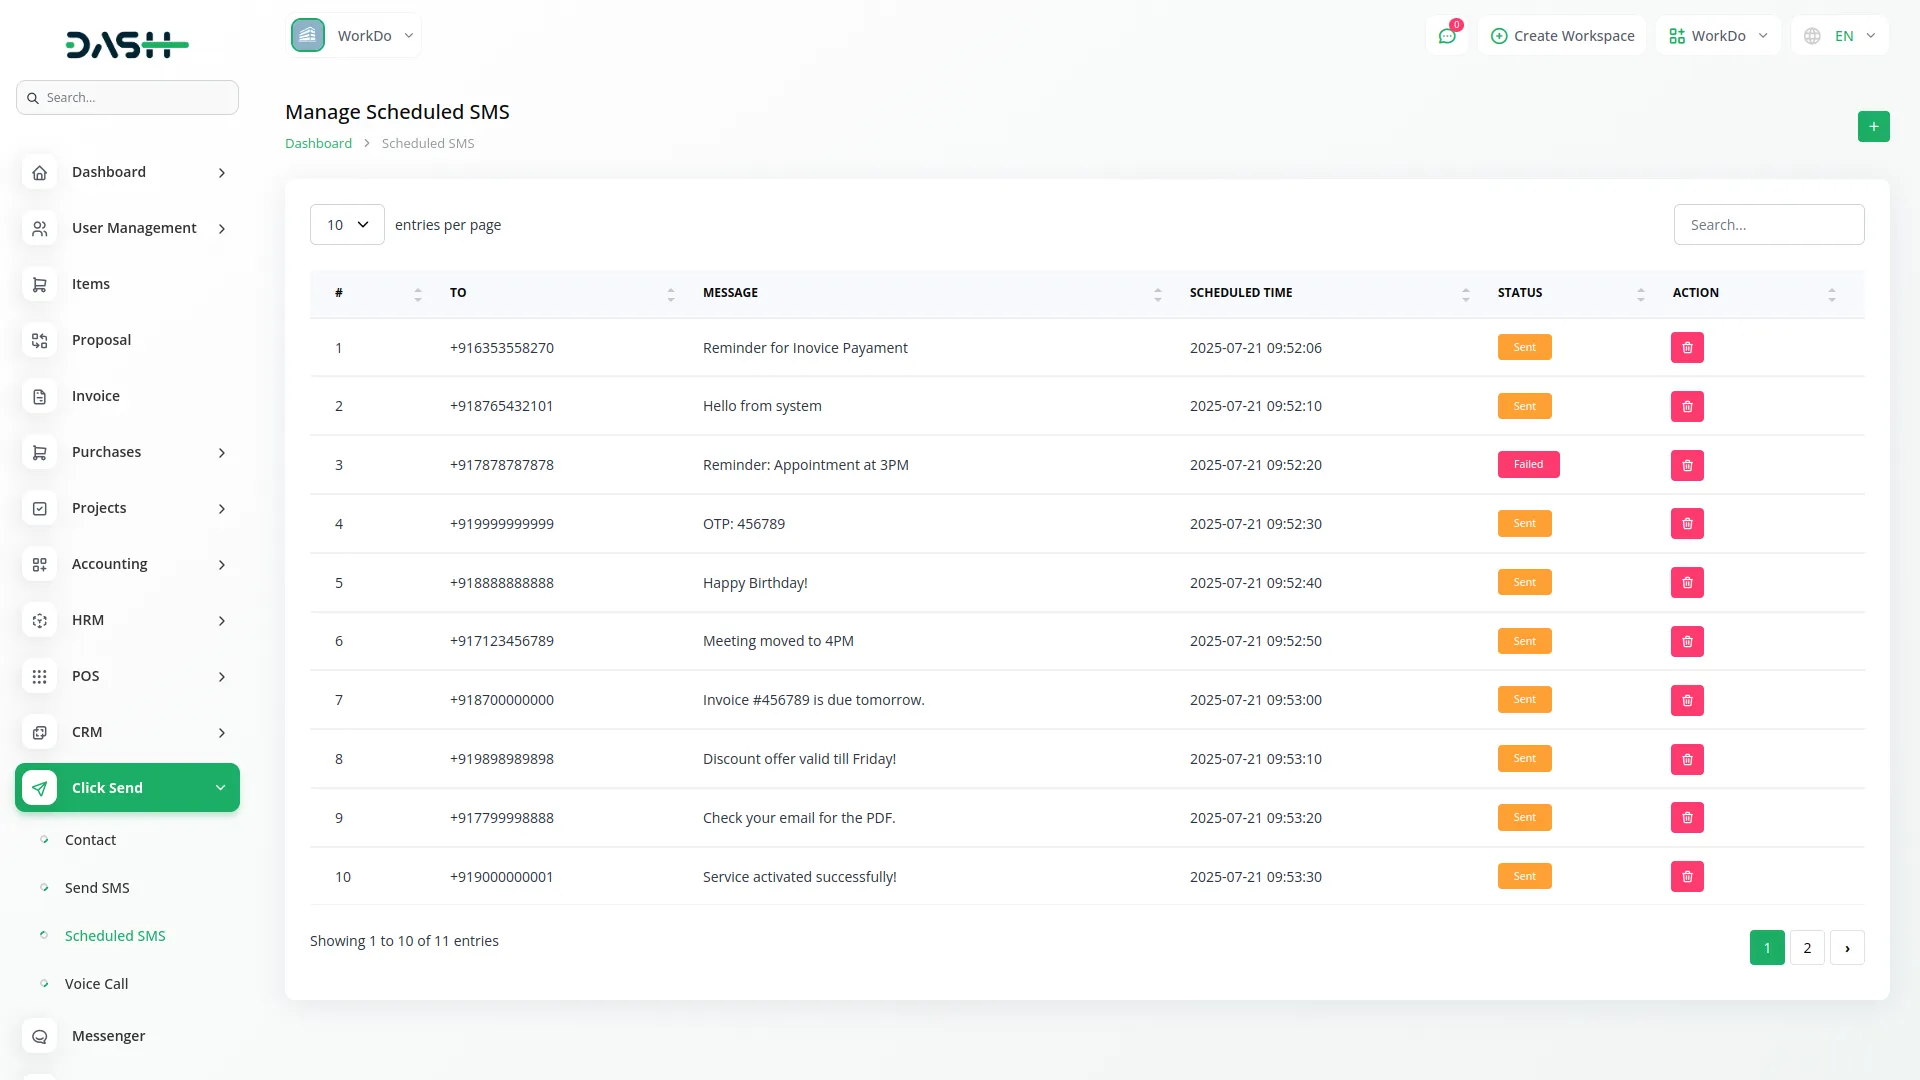1920x1080 pixels.
Task: Open the chat messages icon in header
Action: pos(1446,36)
